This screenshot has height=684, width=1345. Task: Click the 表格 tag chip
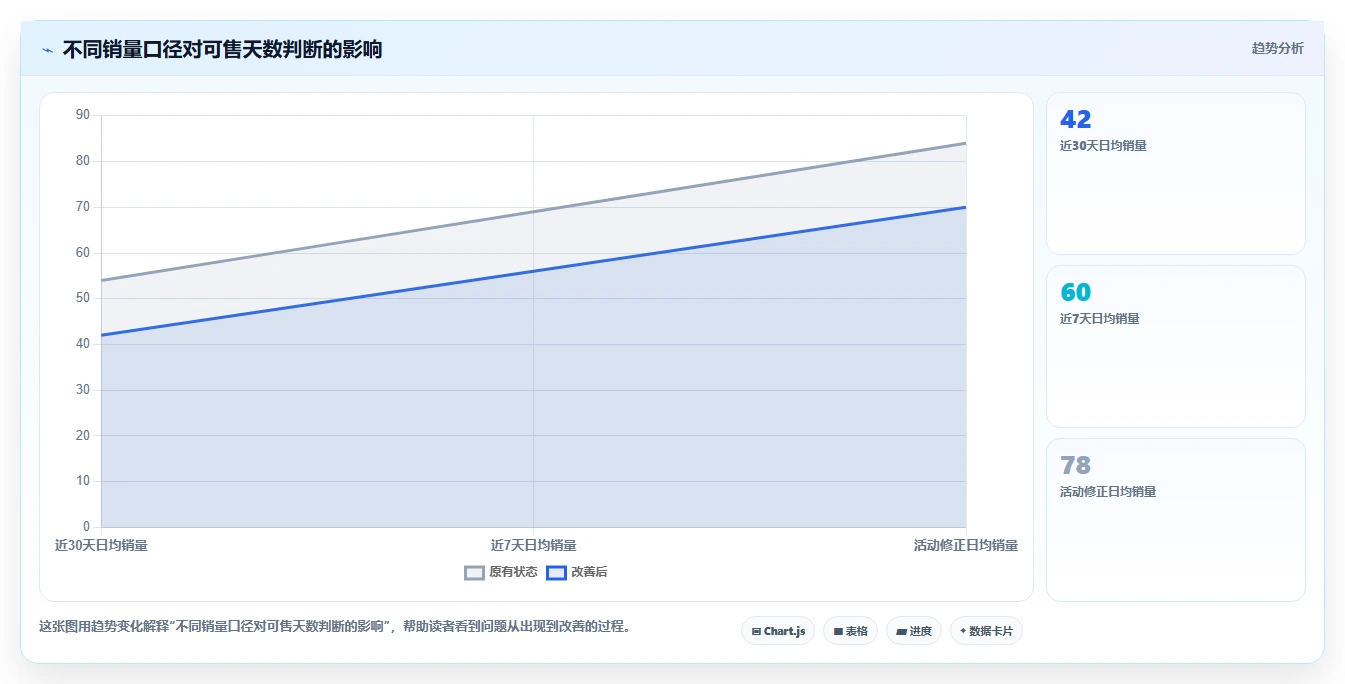pos(850,631)
